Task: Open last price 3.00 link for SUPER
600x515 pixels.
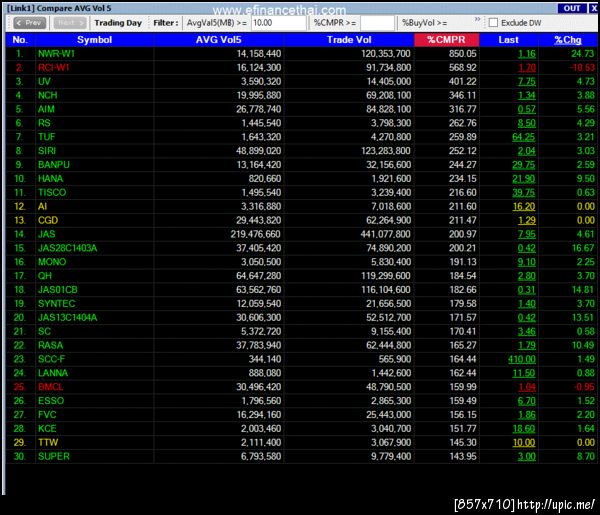Action: point(527,456)
